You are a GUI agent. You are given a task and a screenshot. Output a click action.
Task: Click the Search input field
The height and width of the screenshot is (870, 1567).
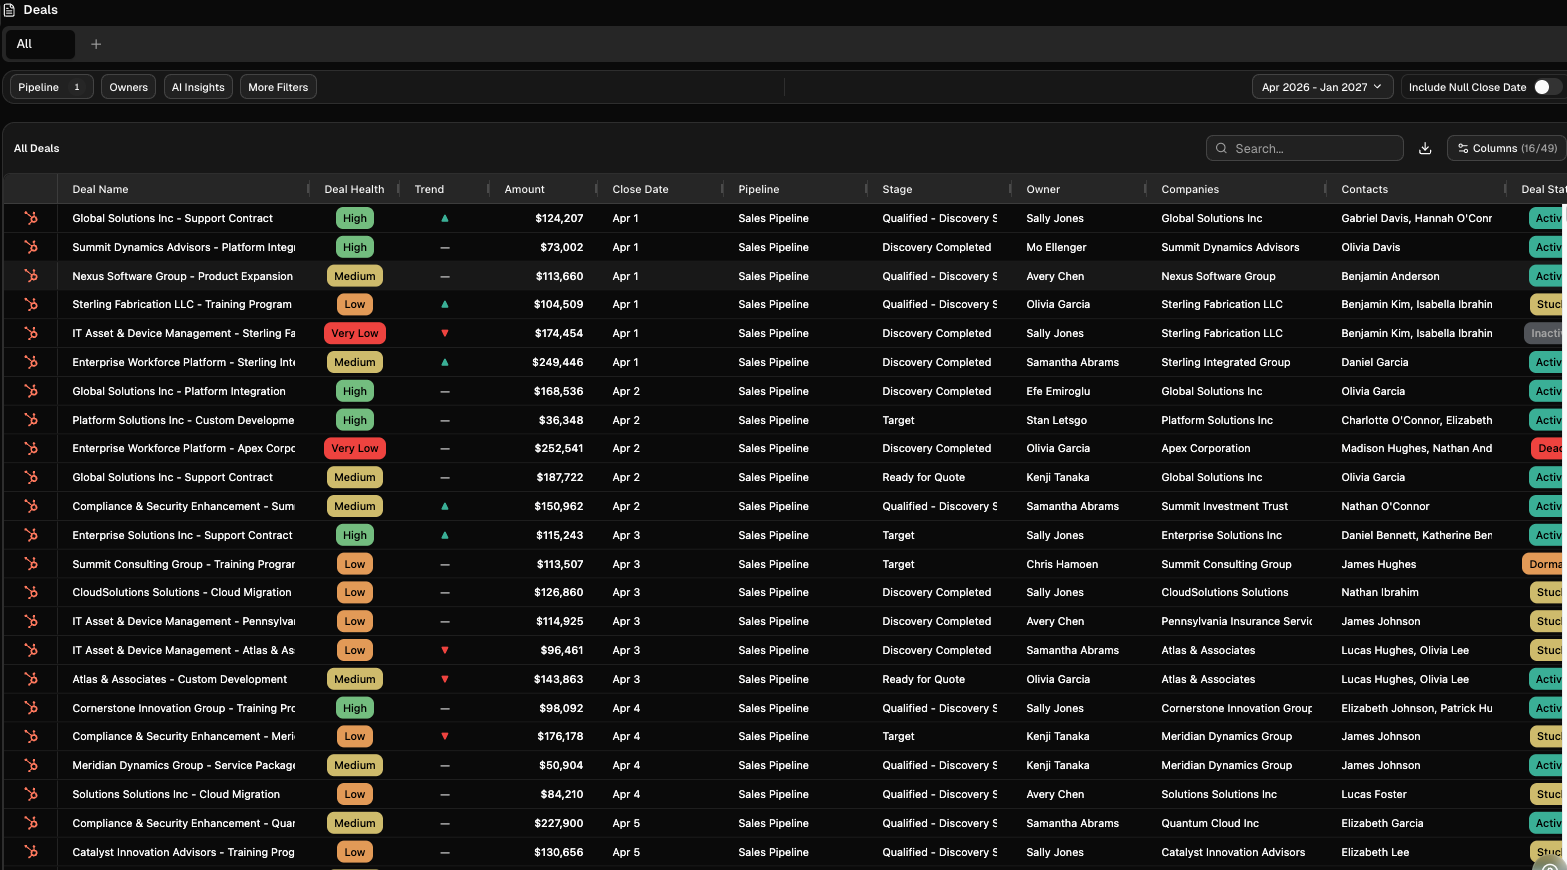coord(1310,148)
